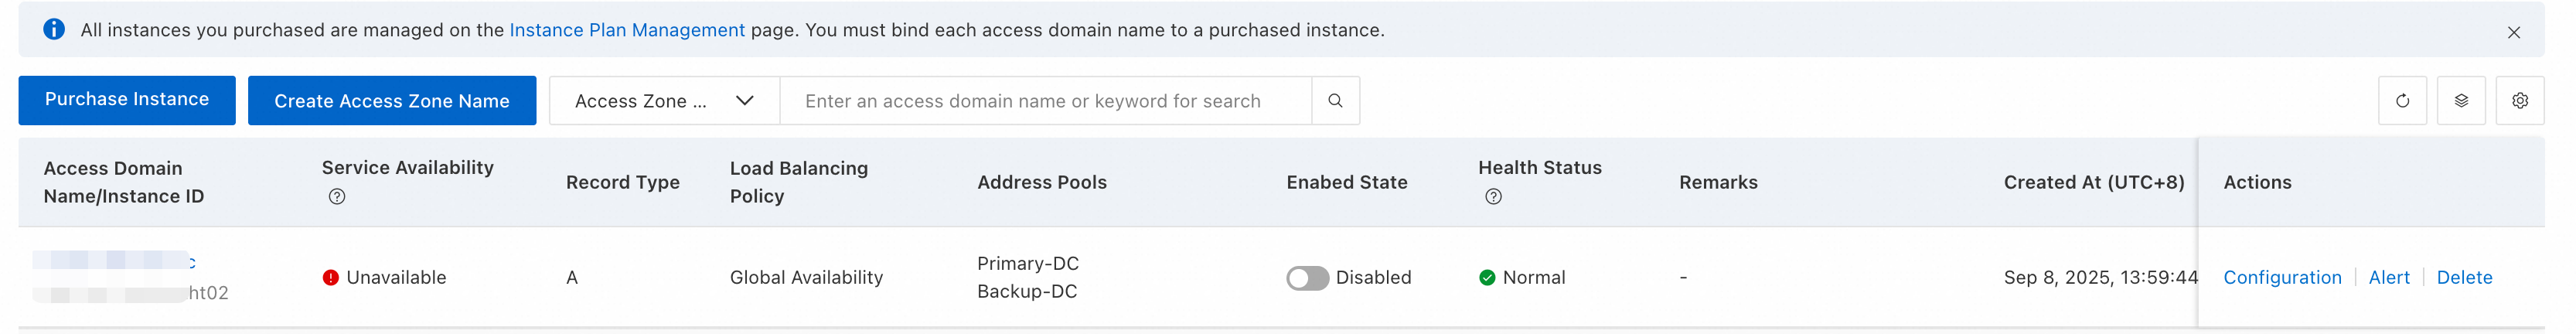Open the Instance Plan Management link
Image resolution: width=2576 pixels, height=334 pixels.
pos(627,30)
